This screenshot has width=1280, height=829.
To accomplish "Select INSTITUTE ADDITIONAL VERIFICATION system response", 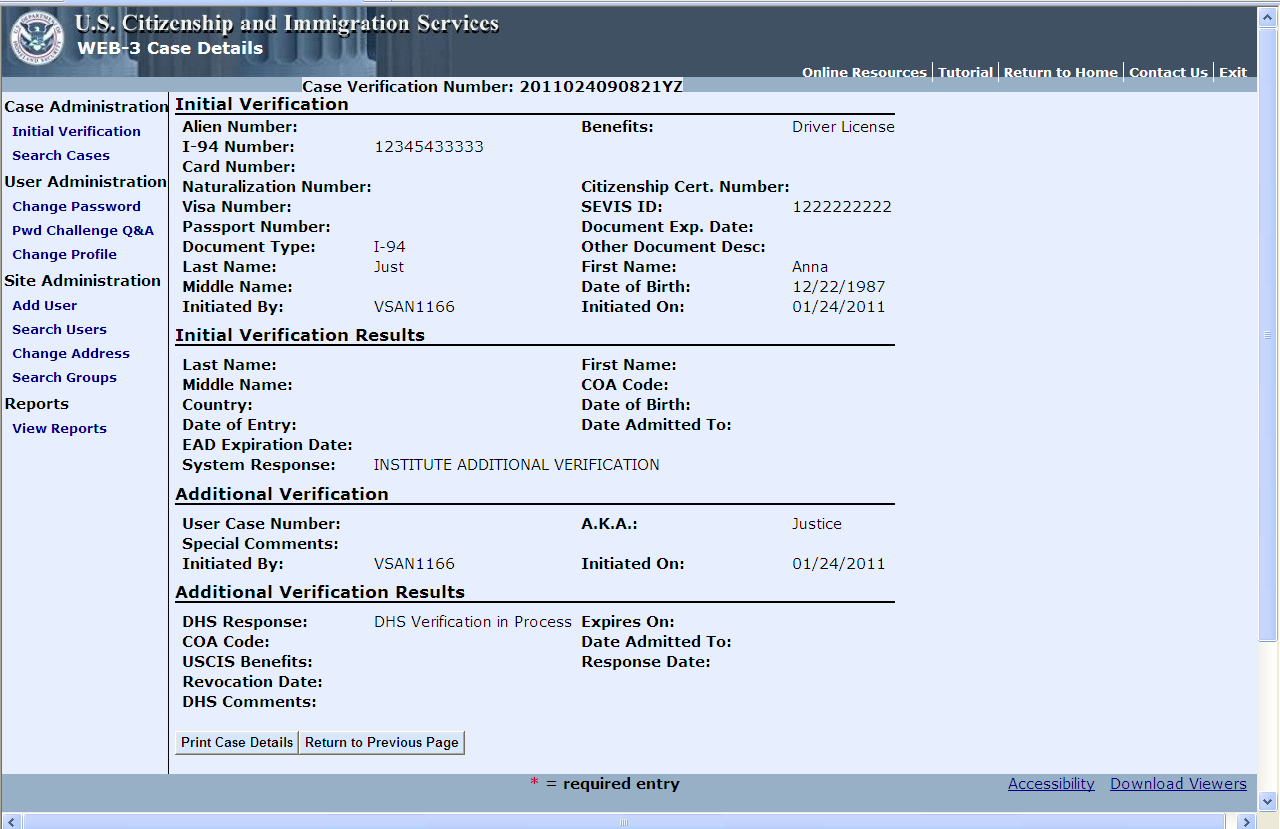I will 517,465.
